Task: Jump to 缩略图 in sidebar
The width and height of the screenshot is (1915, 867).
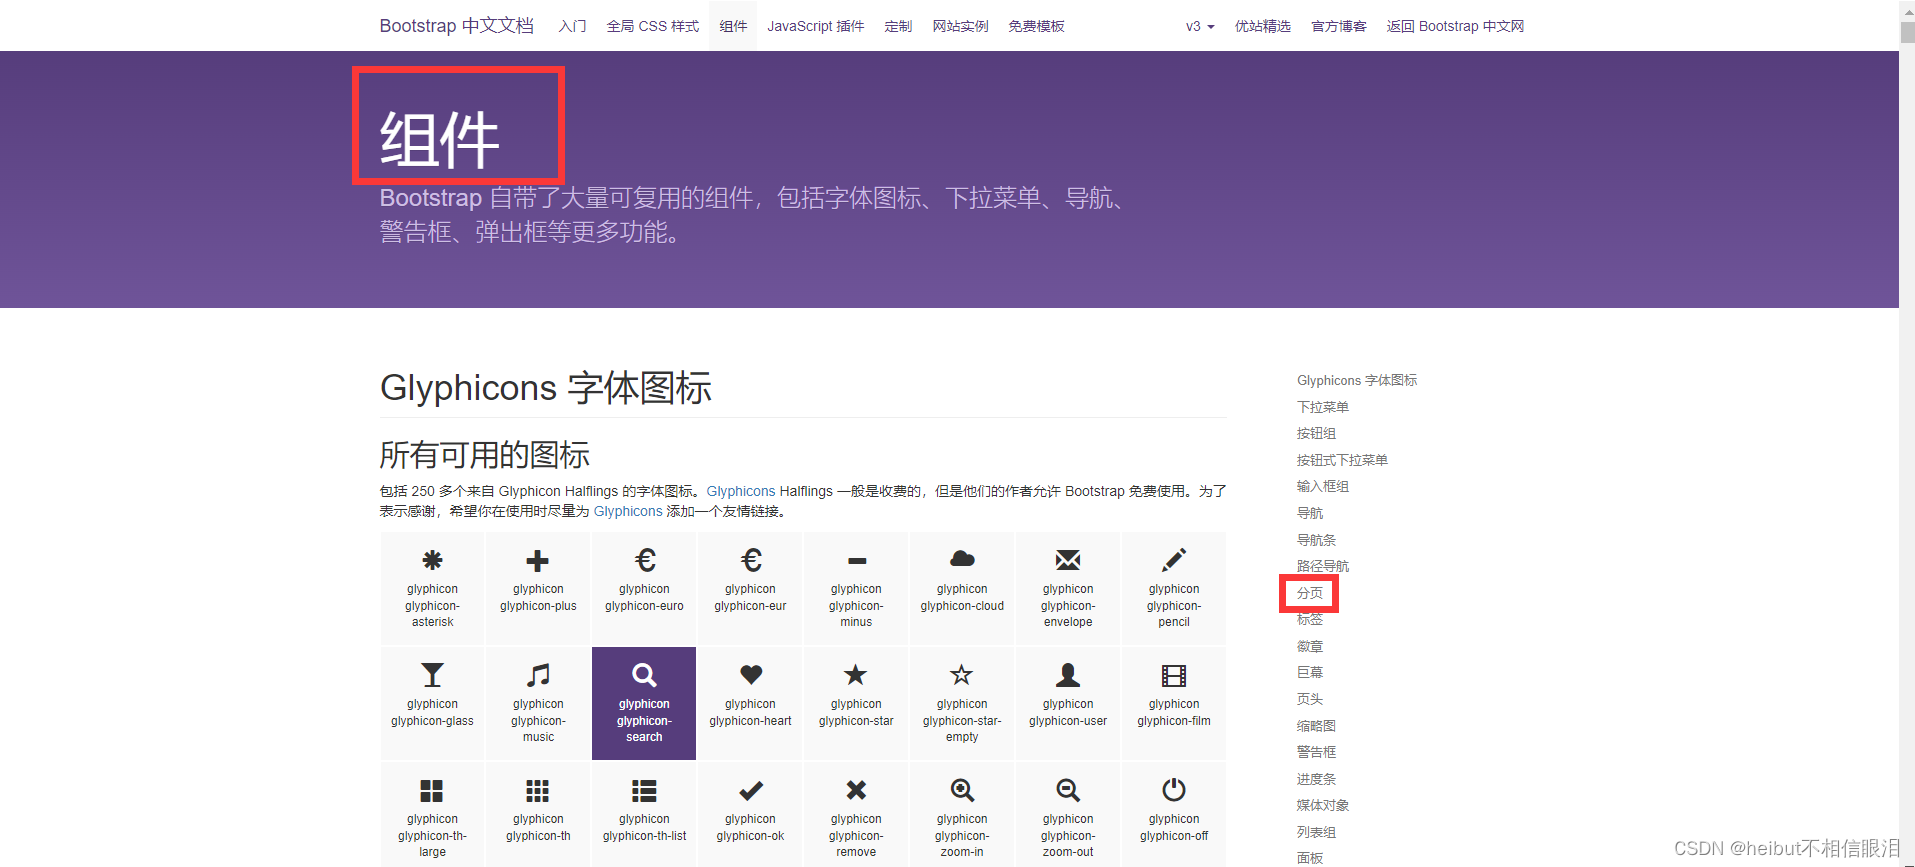Action: click(x=1316, y=726)
